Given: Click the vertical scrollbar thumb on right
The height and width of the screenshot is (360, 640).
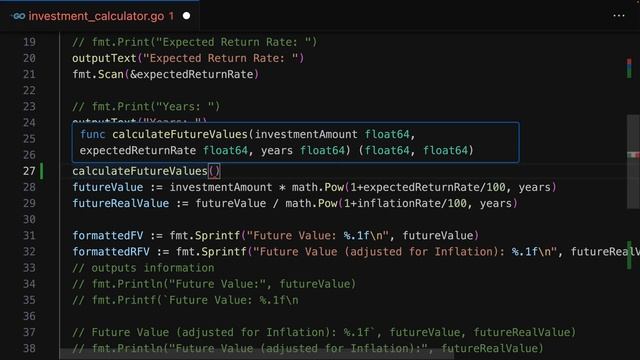Looking at the screenshot, I should [x=633, y=161].
